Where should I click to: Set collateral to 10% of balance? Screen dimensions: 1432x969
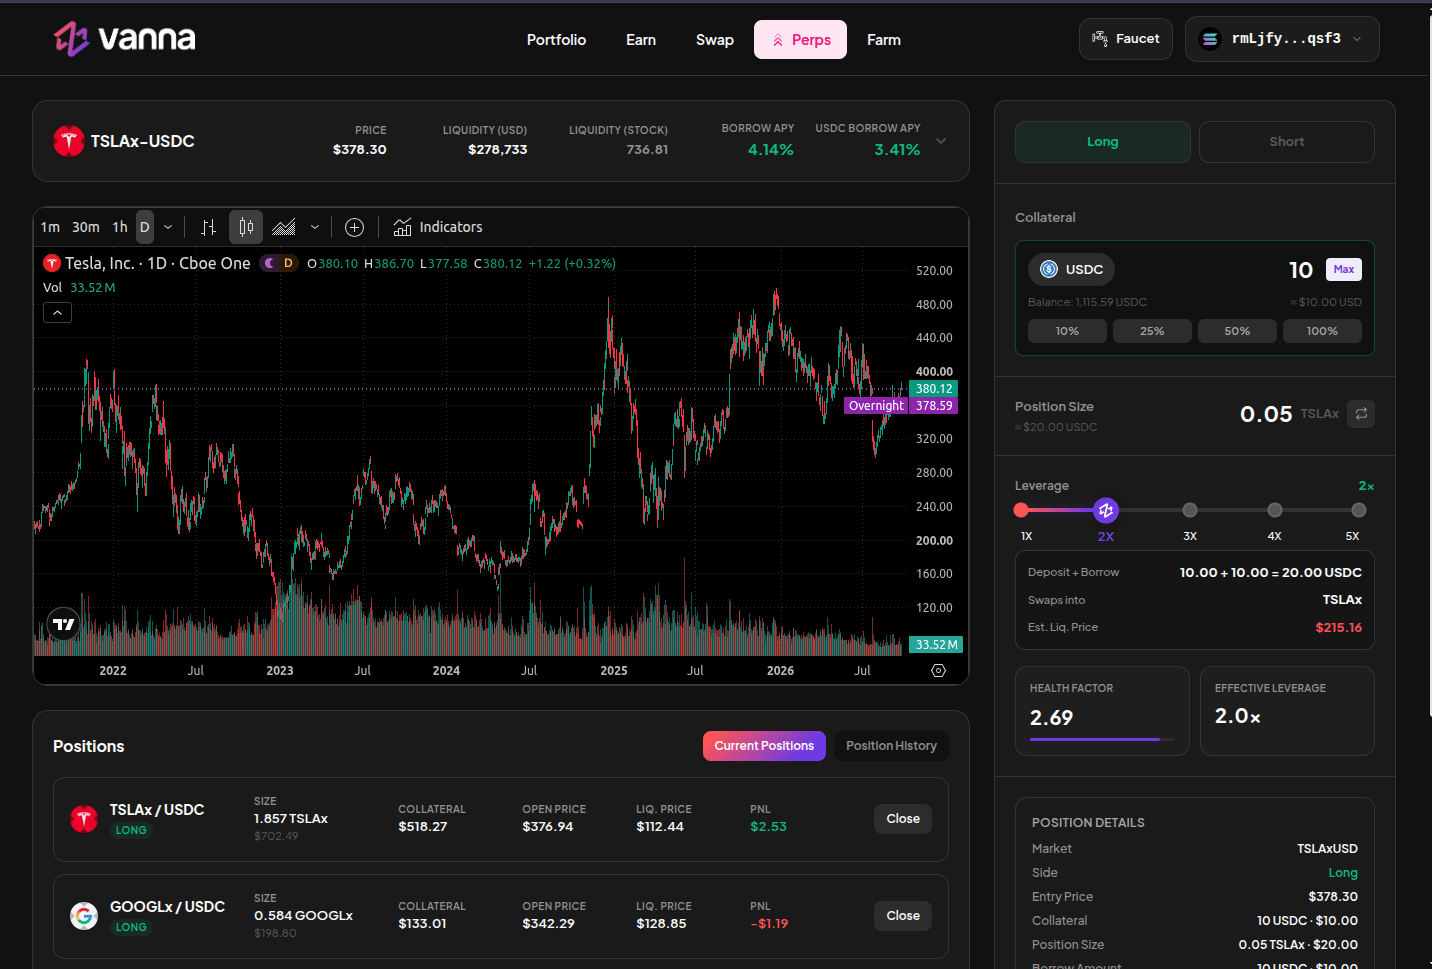pos(1067,331)
